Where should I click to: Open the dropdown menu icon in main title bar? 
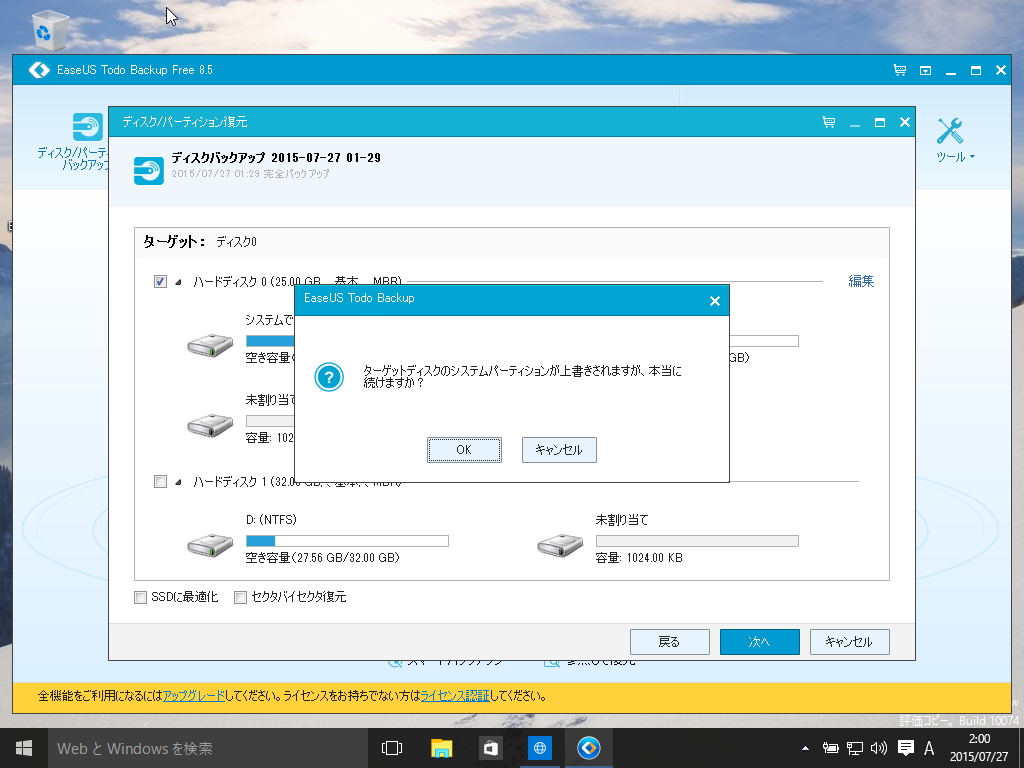point(925,70)
